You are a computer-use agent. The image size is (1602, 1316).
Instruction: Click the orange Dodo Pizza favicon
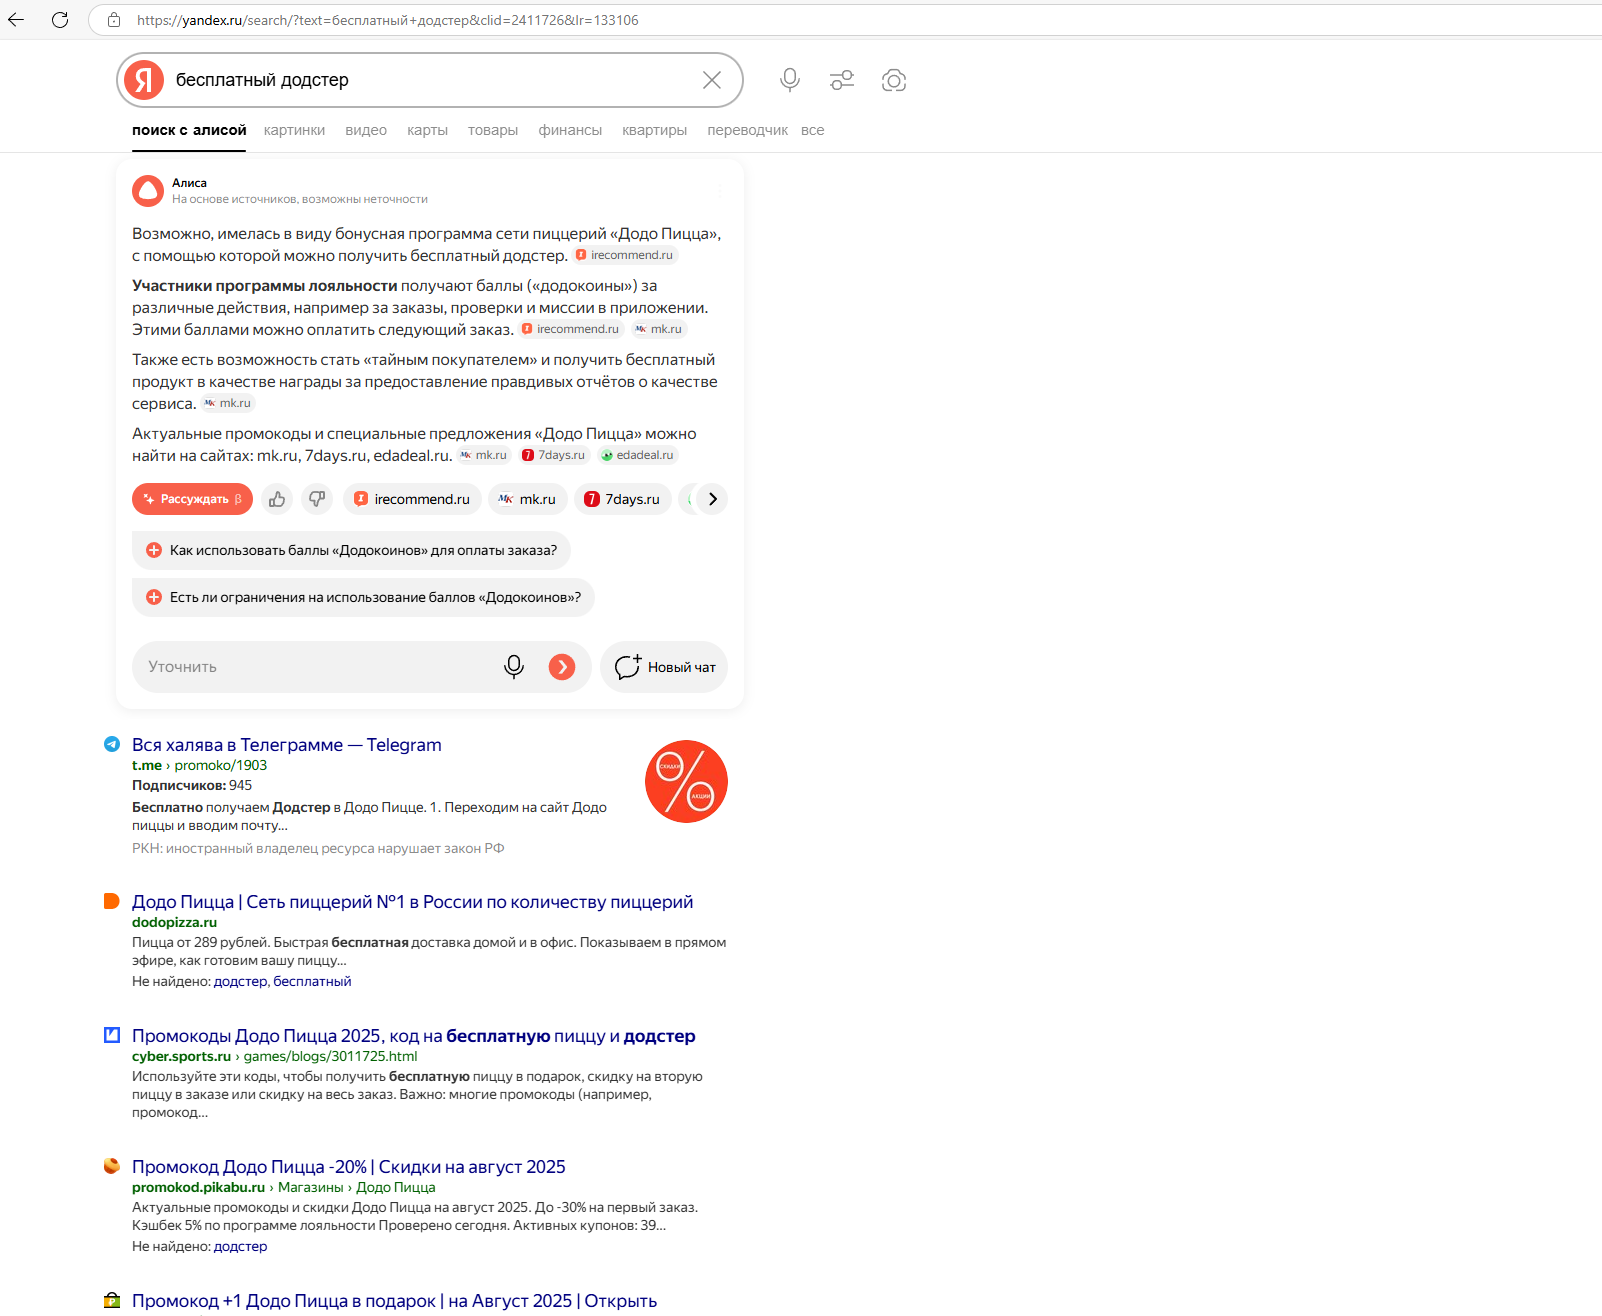click(x=112, y=901)
